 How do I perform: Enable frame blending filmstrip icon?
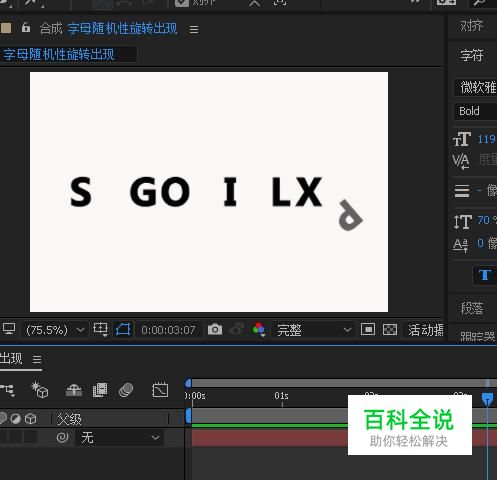point(100,390)
